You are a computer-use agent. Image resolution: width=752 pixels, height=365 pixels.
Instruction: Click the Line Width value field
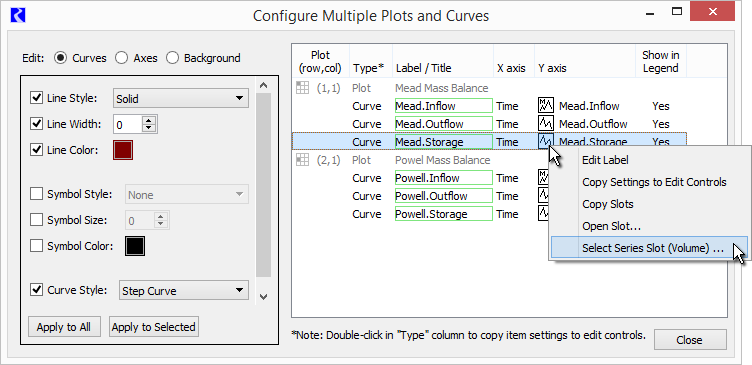[128, 125]
